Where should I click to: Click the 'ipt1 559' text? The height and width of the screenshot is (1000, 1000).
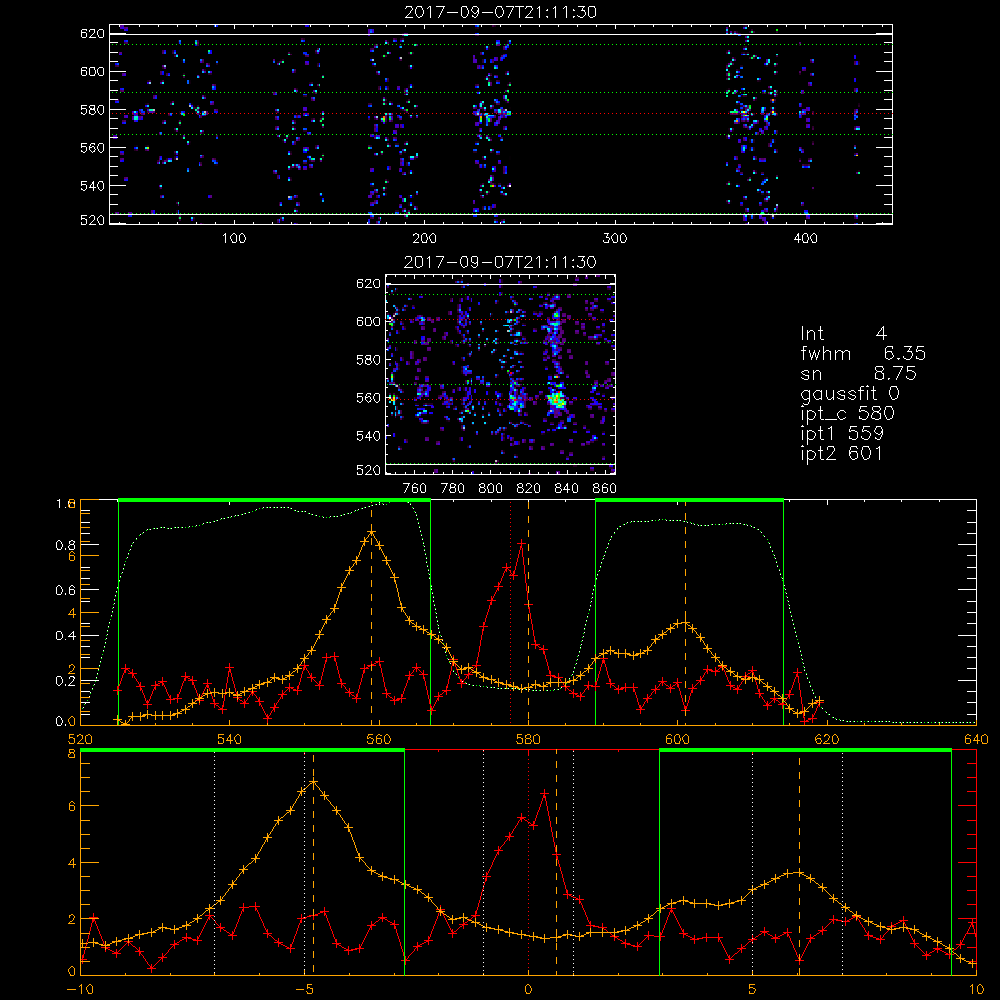842,434
